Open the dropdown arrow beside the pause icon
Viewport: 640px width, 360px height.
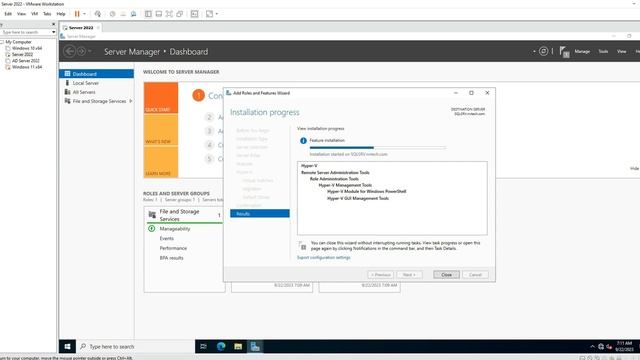click(84, 14)
